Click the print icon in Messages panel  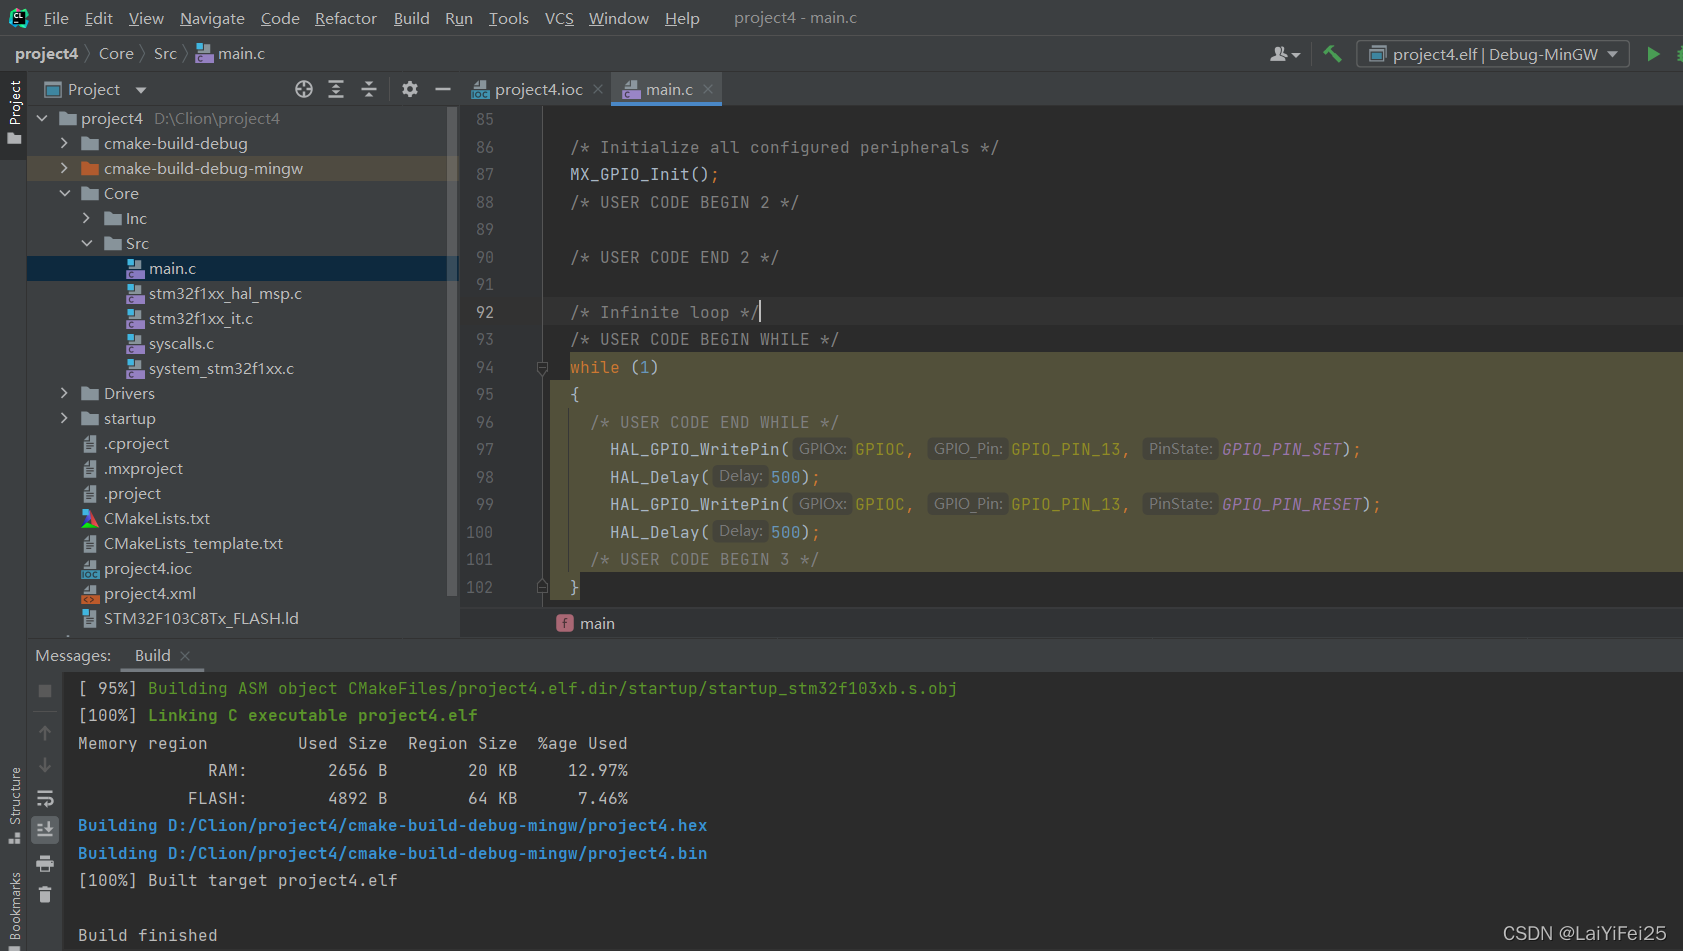pos(45,863)
